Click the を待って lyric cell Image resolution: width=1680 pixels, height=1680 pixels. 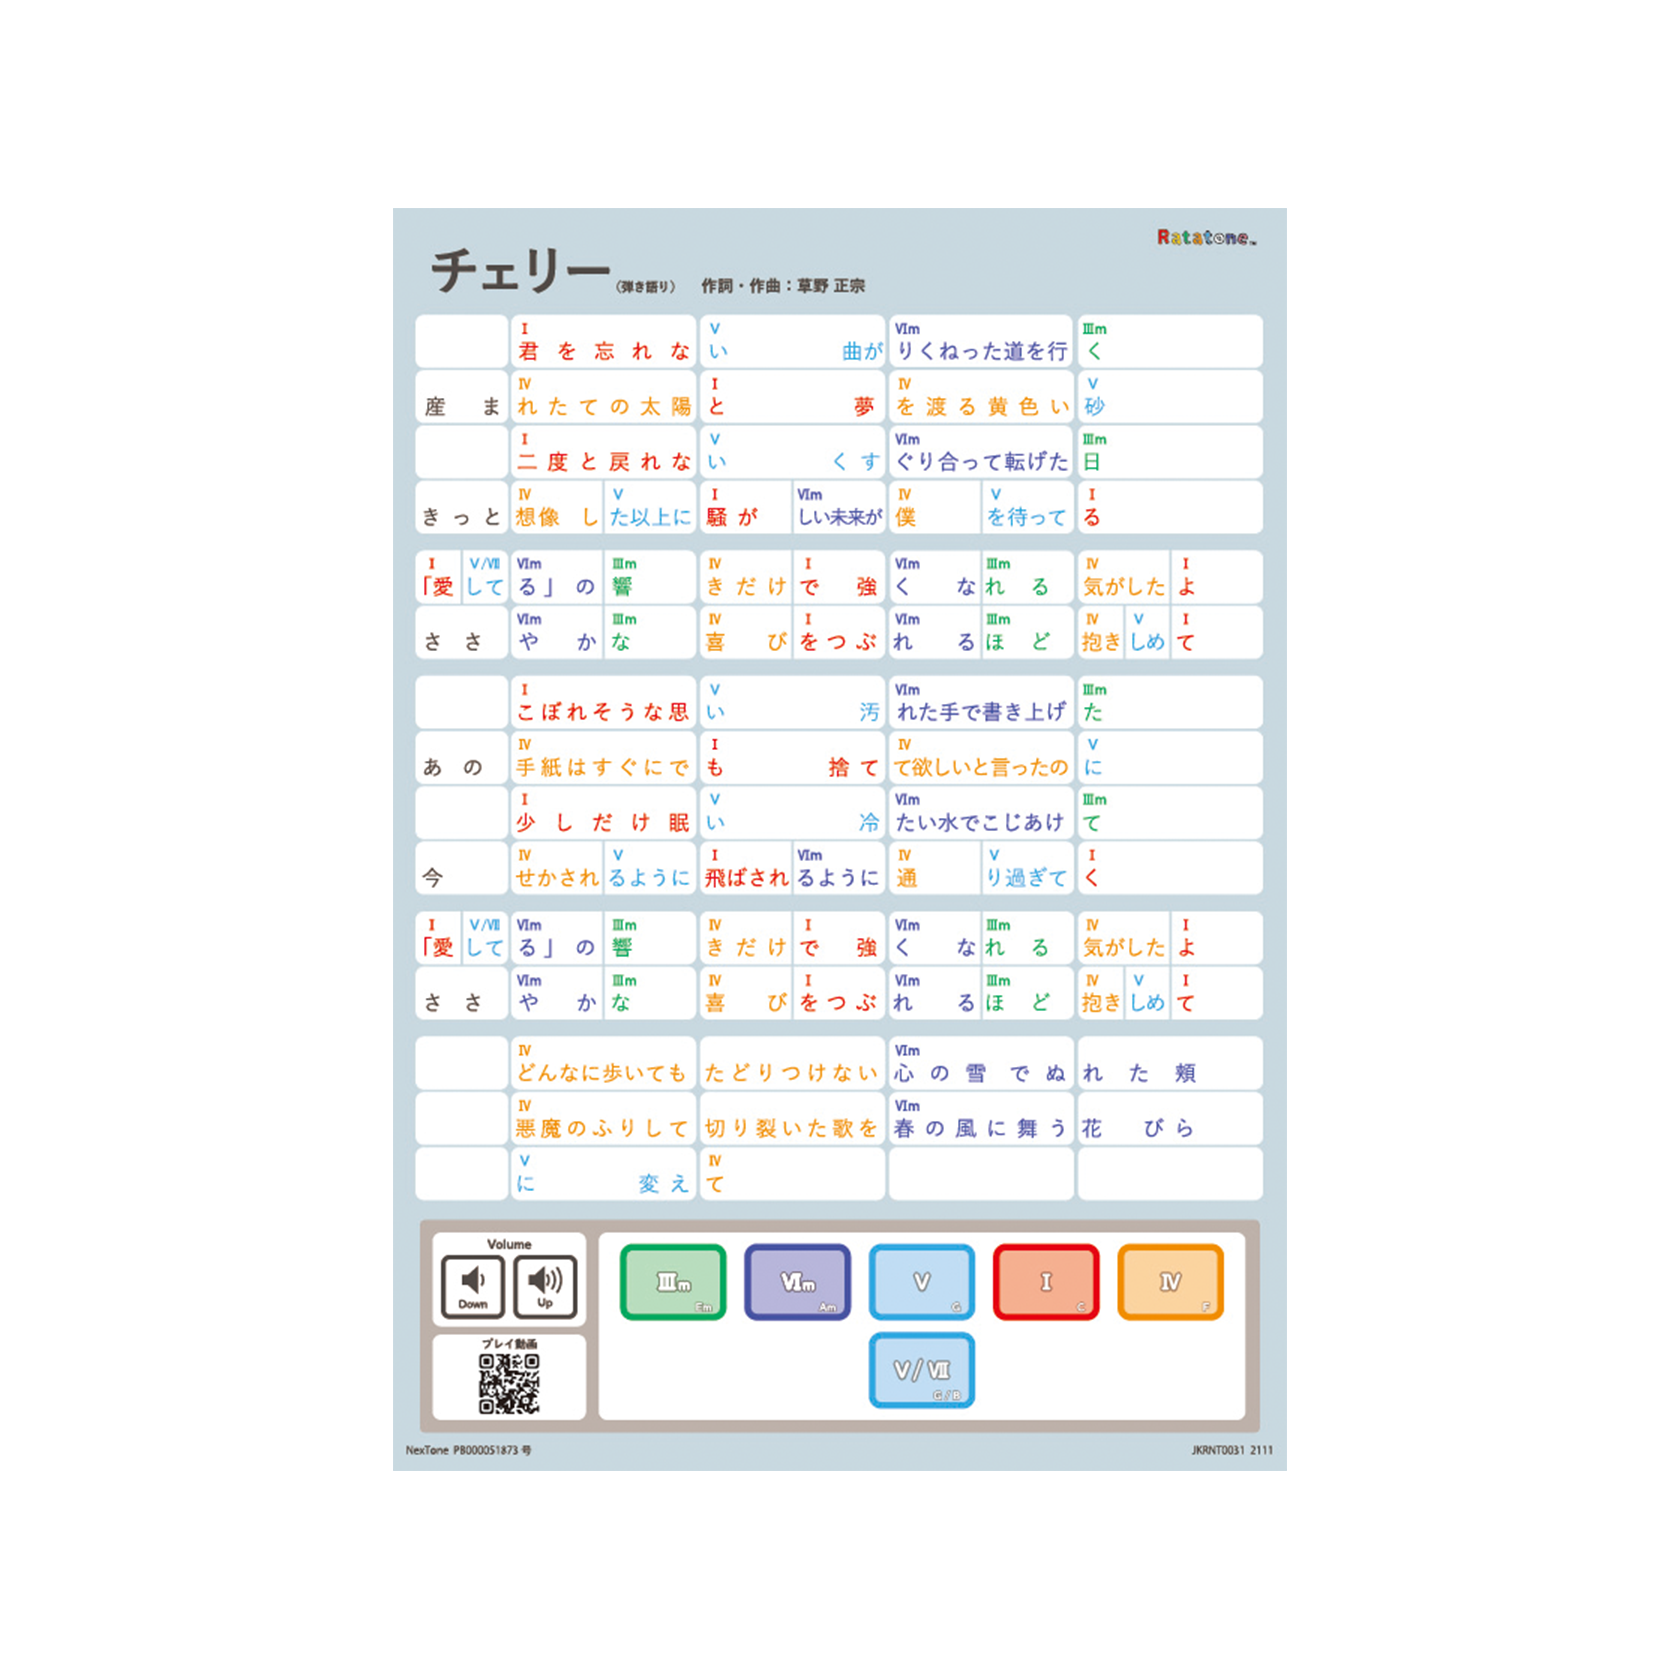coord(1027,507)
